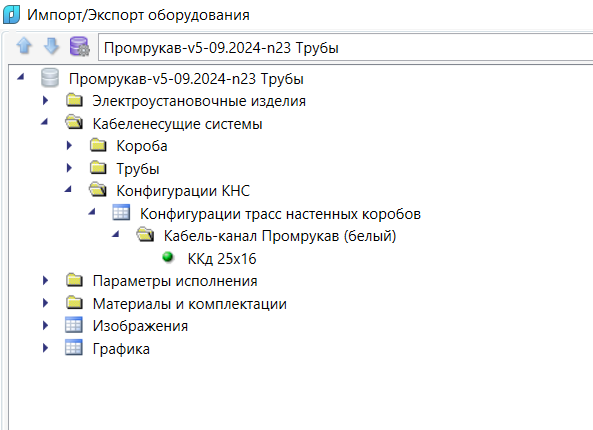The width and height of the screenshot is (593, 430).
Task: Click the table icon of Конфигурации трасс настенных коробов
Action: point(121,213)
